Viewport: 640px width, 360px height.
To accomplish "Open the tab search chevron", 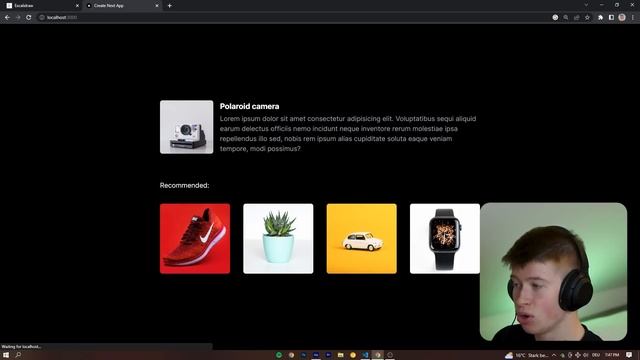I will (x=586, y=5).
